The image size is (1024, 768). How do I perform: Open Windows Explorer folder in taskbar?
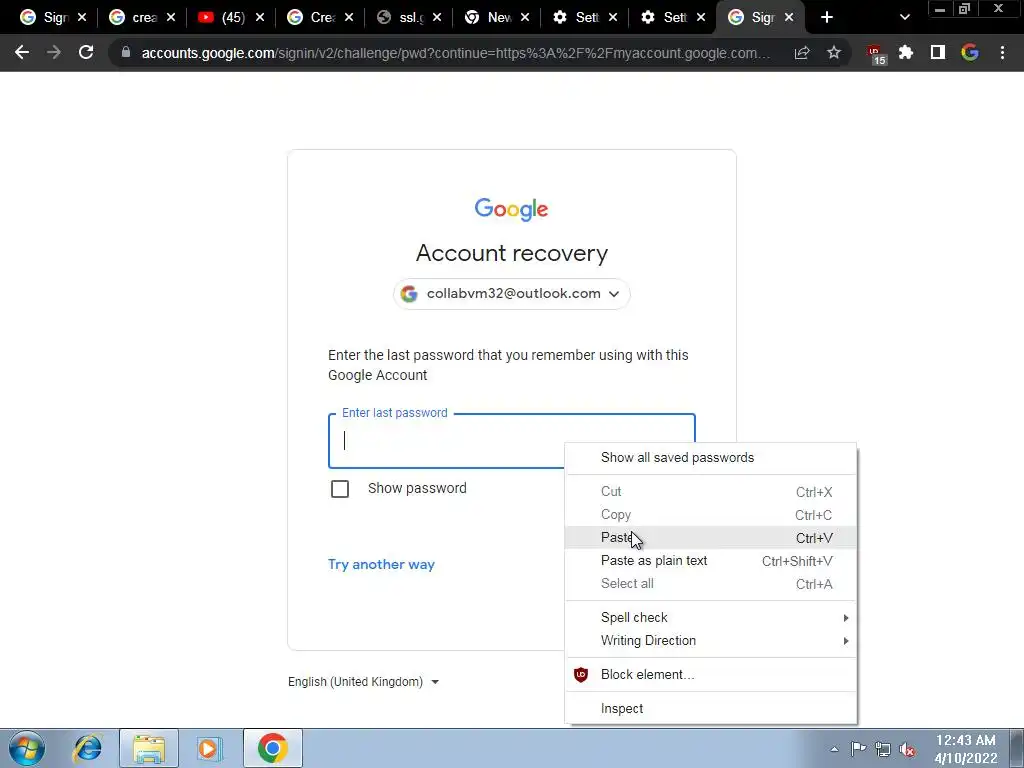(x=149, y=748)
